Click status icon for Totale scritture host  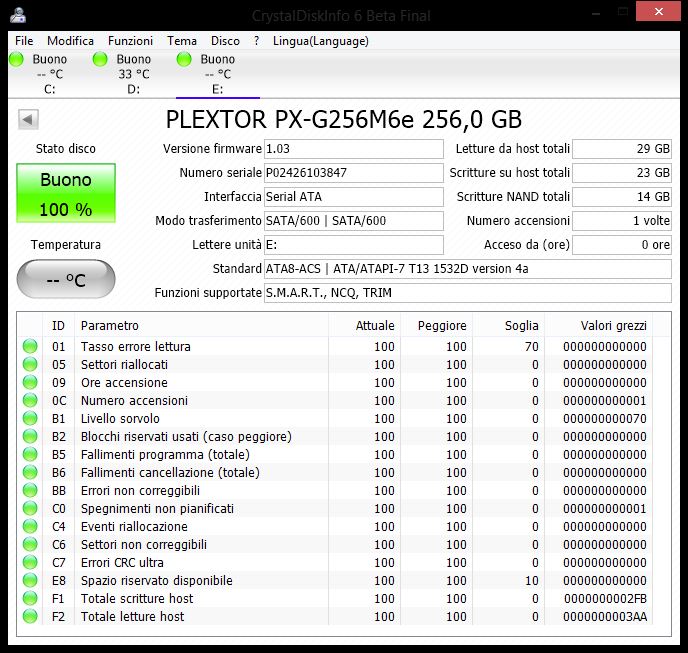[30, 598]
